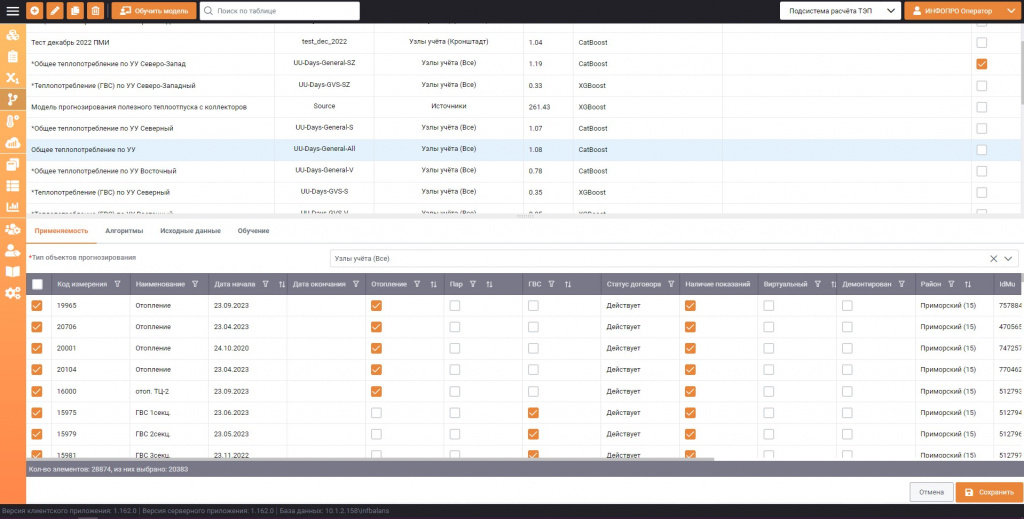Select the Общее теплопотребление по УУ row

524,149
